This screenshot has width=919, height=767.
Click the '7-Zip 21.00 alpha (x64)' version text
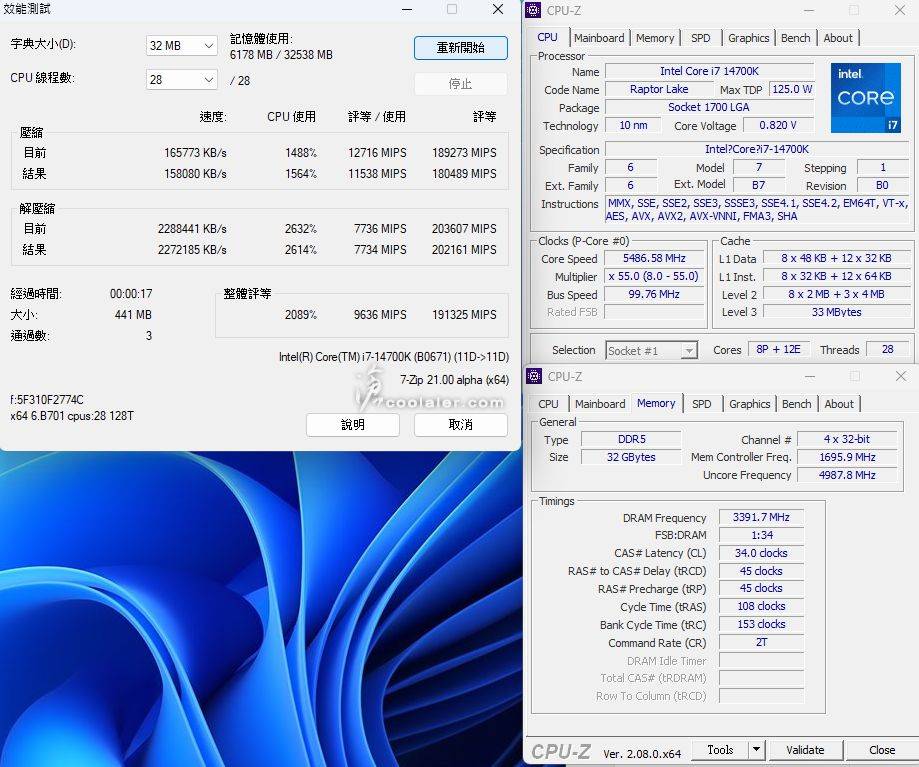tap(454, 380)
